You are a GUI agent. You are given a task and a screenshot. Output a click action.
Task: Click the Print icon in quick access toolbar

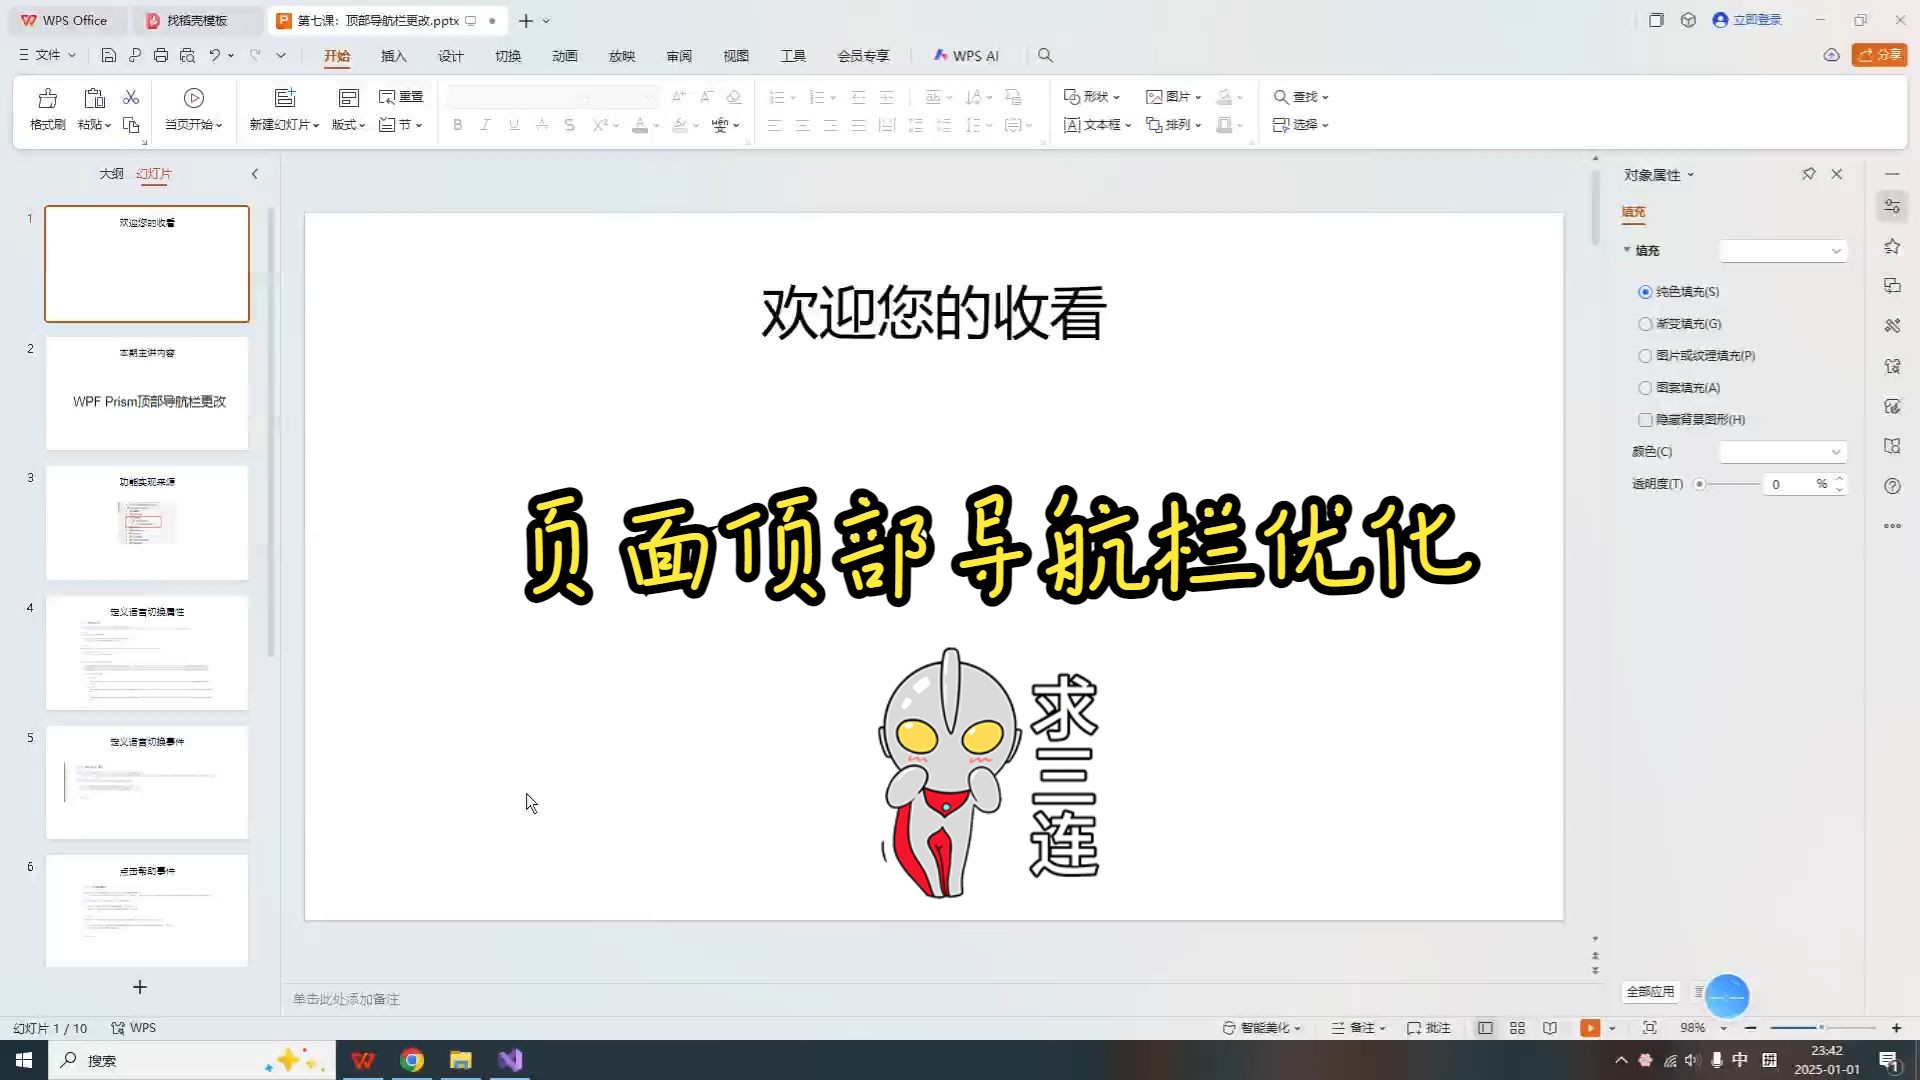(x=161, y=56)
